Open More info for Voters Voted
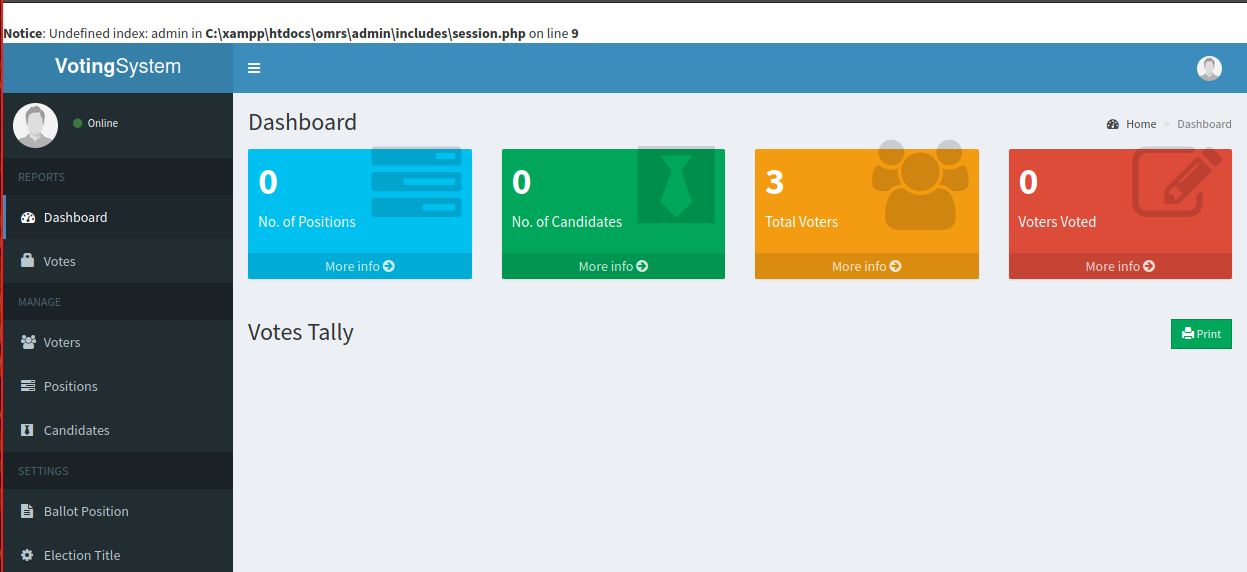This screenshot has height=572, width=1247. tap(1120, 266)
